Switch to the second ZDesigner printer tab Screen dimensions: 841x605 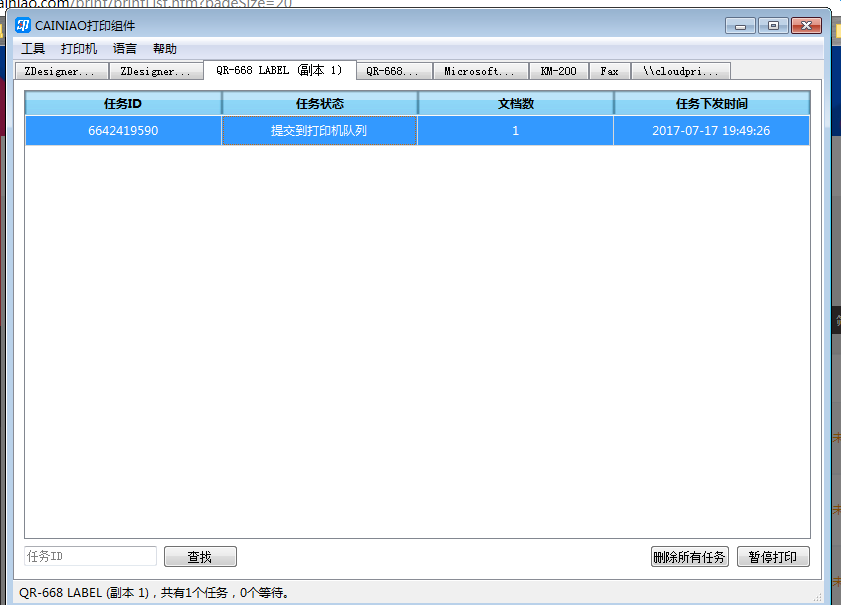pyautogui.click(x=156, y=71)
